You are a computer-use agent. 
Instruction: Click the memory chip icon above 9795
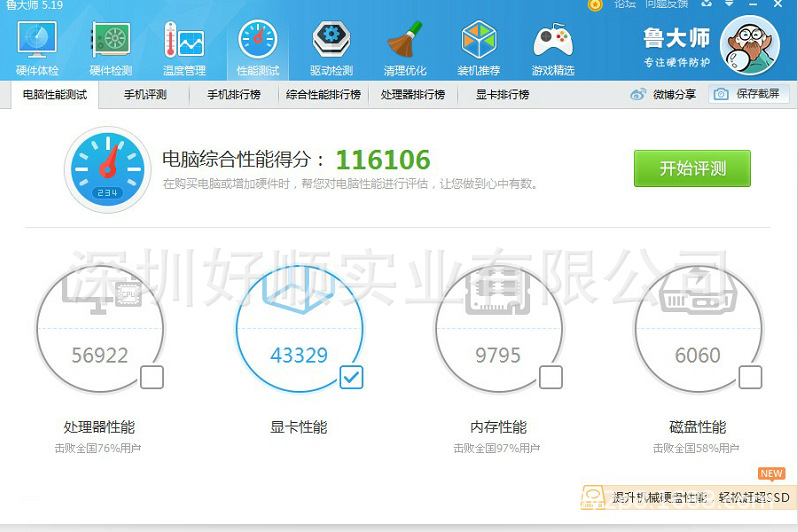point(498,292)
